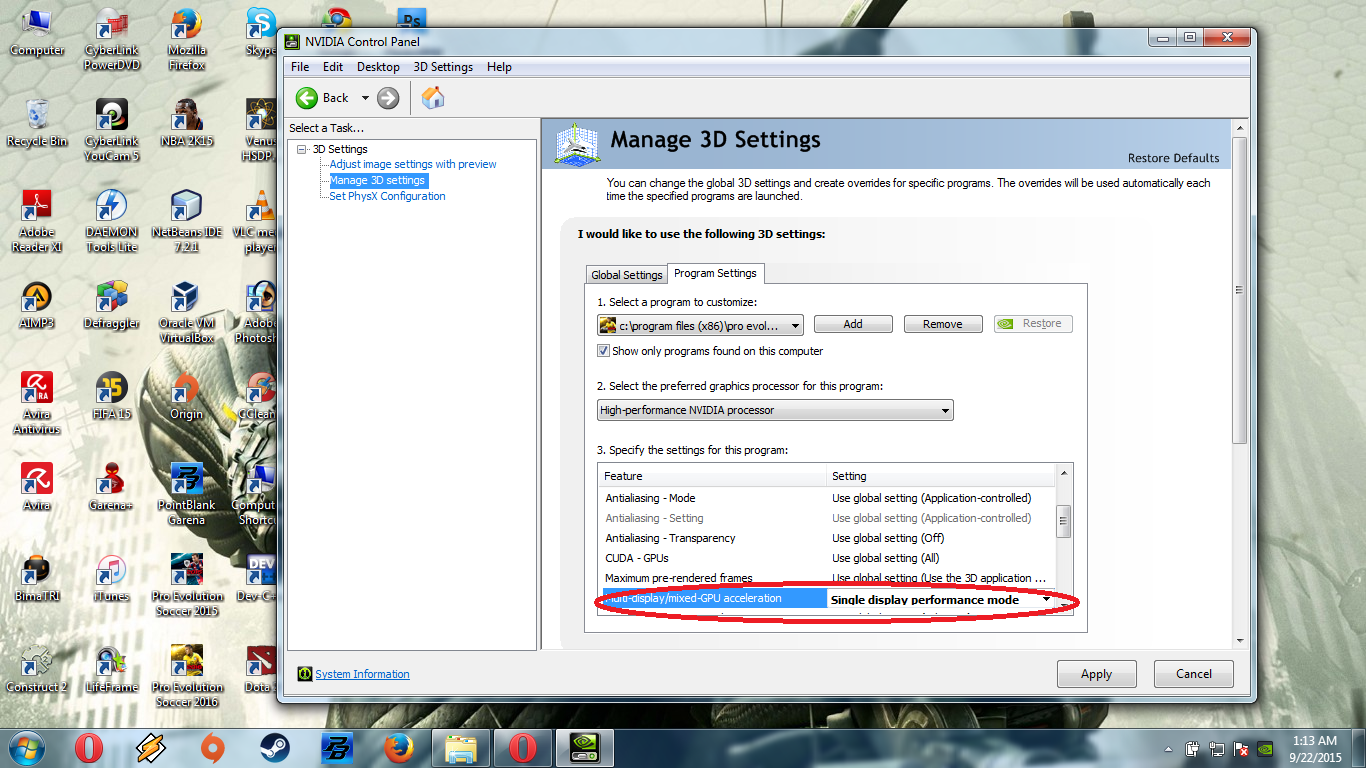
Task: Launch AIMP3 desktop icon
Action: [x=37, y=305]
